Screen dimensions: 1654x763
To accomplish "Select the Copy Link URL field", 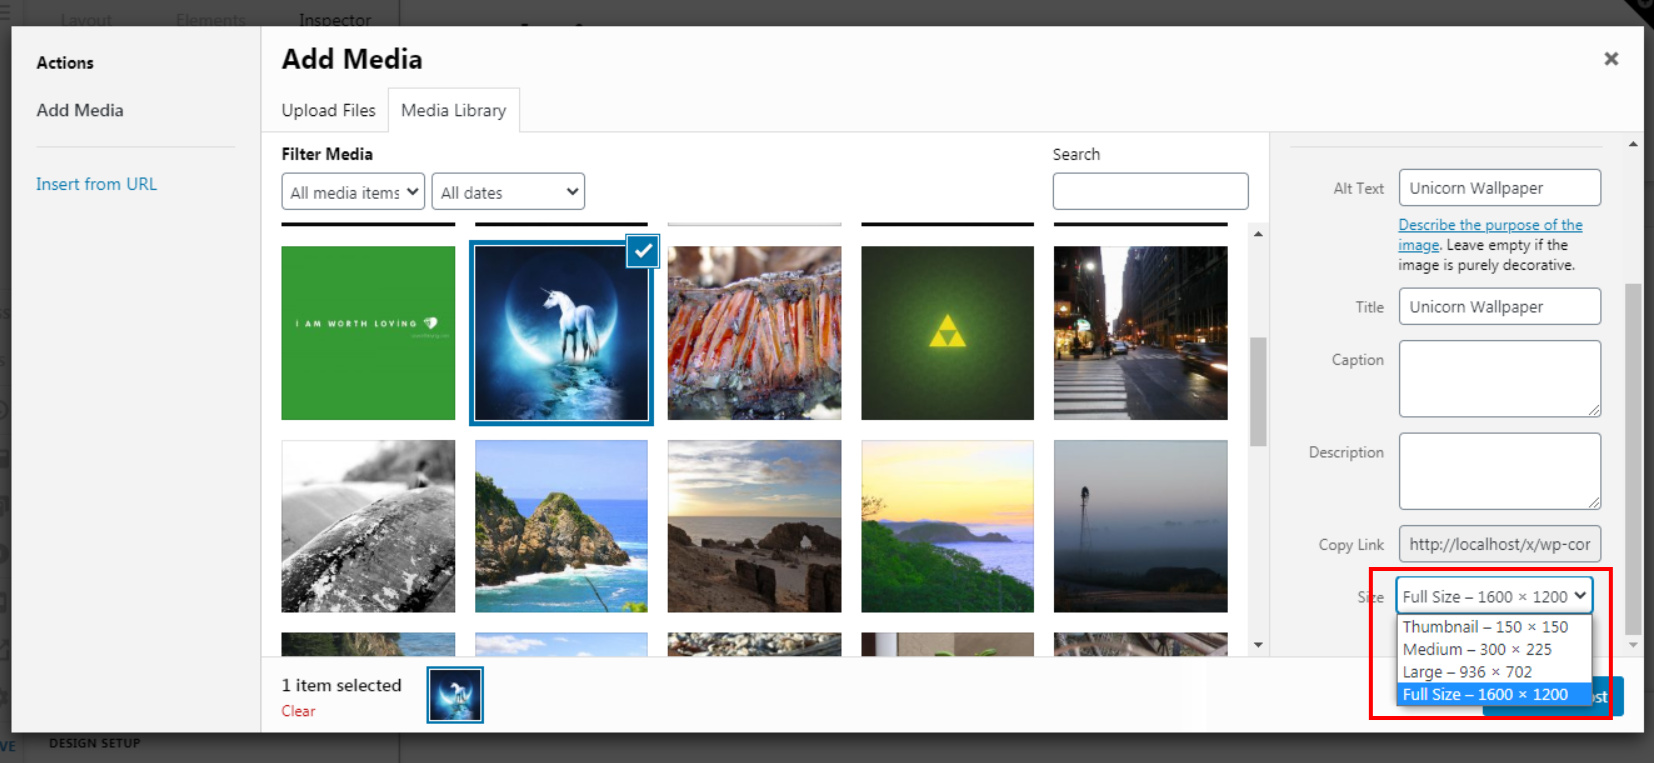I will 1499,544.
